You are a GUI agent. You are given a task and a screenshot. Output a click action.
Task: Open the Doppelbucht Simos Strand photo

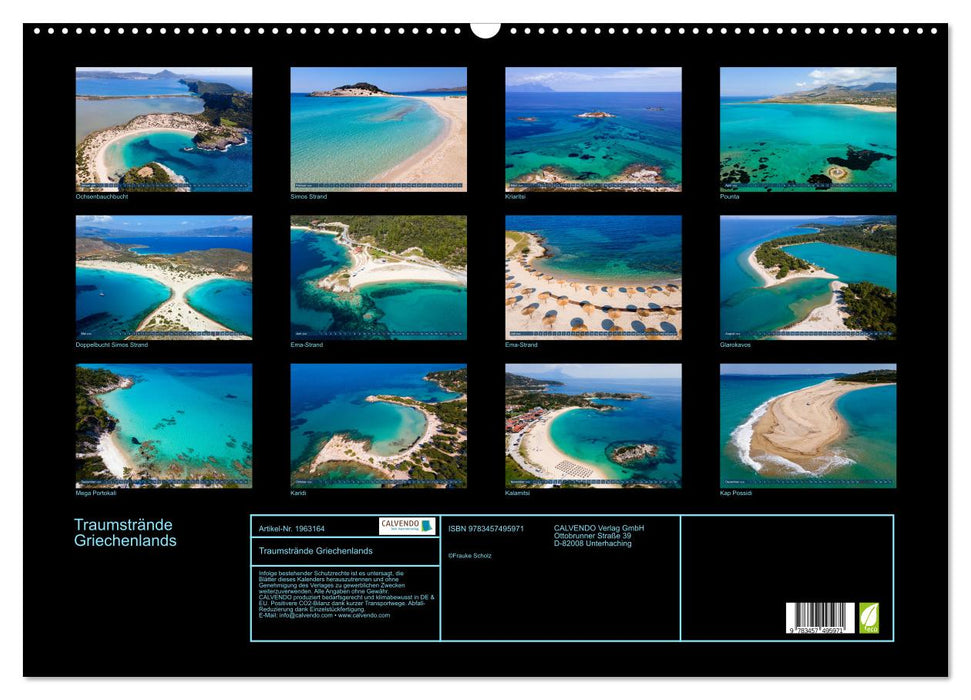pyautogui.click(x=164, y=277)
